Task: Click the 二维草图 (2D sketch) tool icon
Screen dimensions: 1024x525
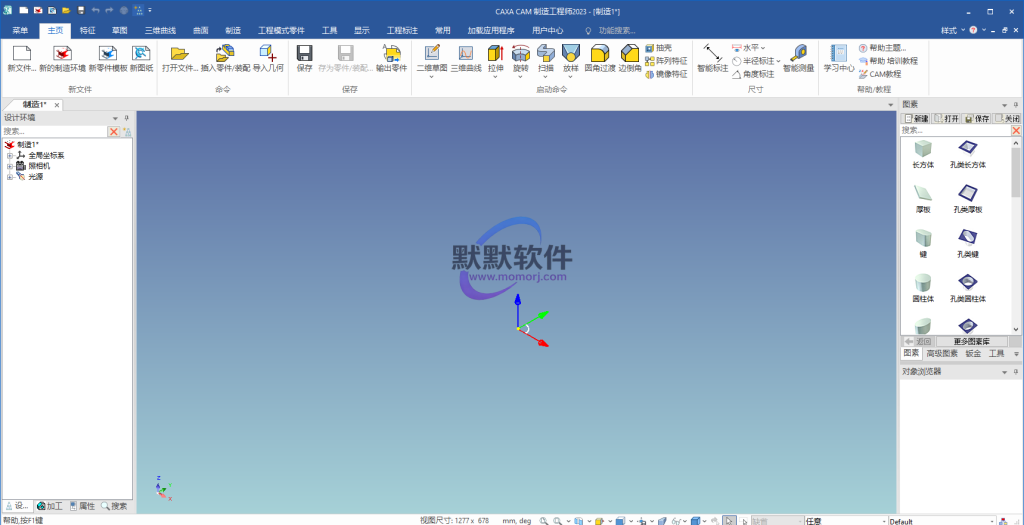Action: click(x=432, y=54)
